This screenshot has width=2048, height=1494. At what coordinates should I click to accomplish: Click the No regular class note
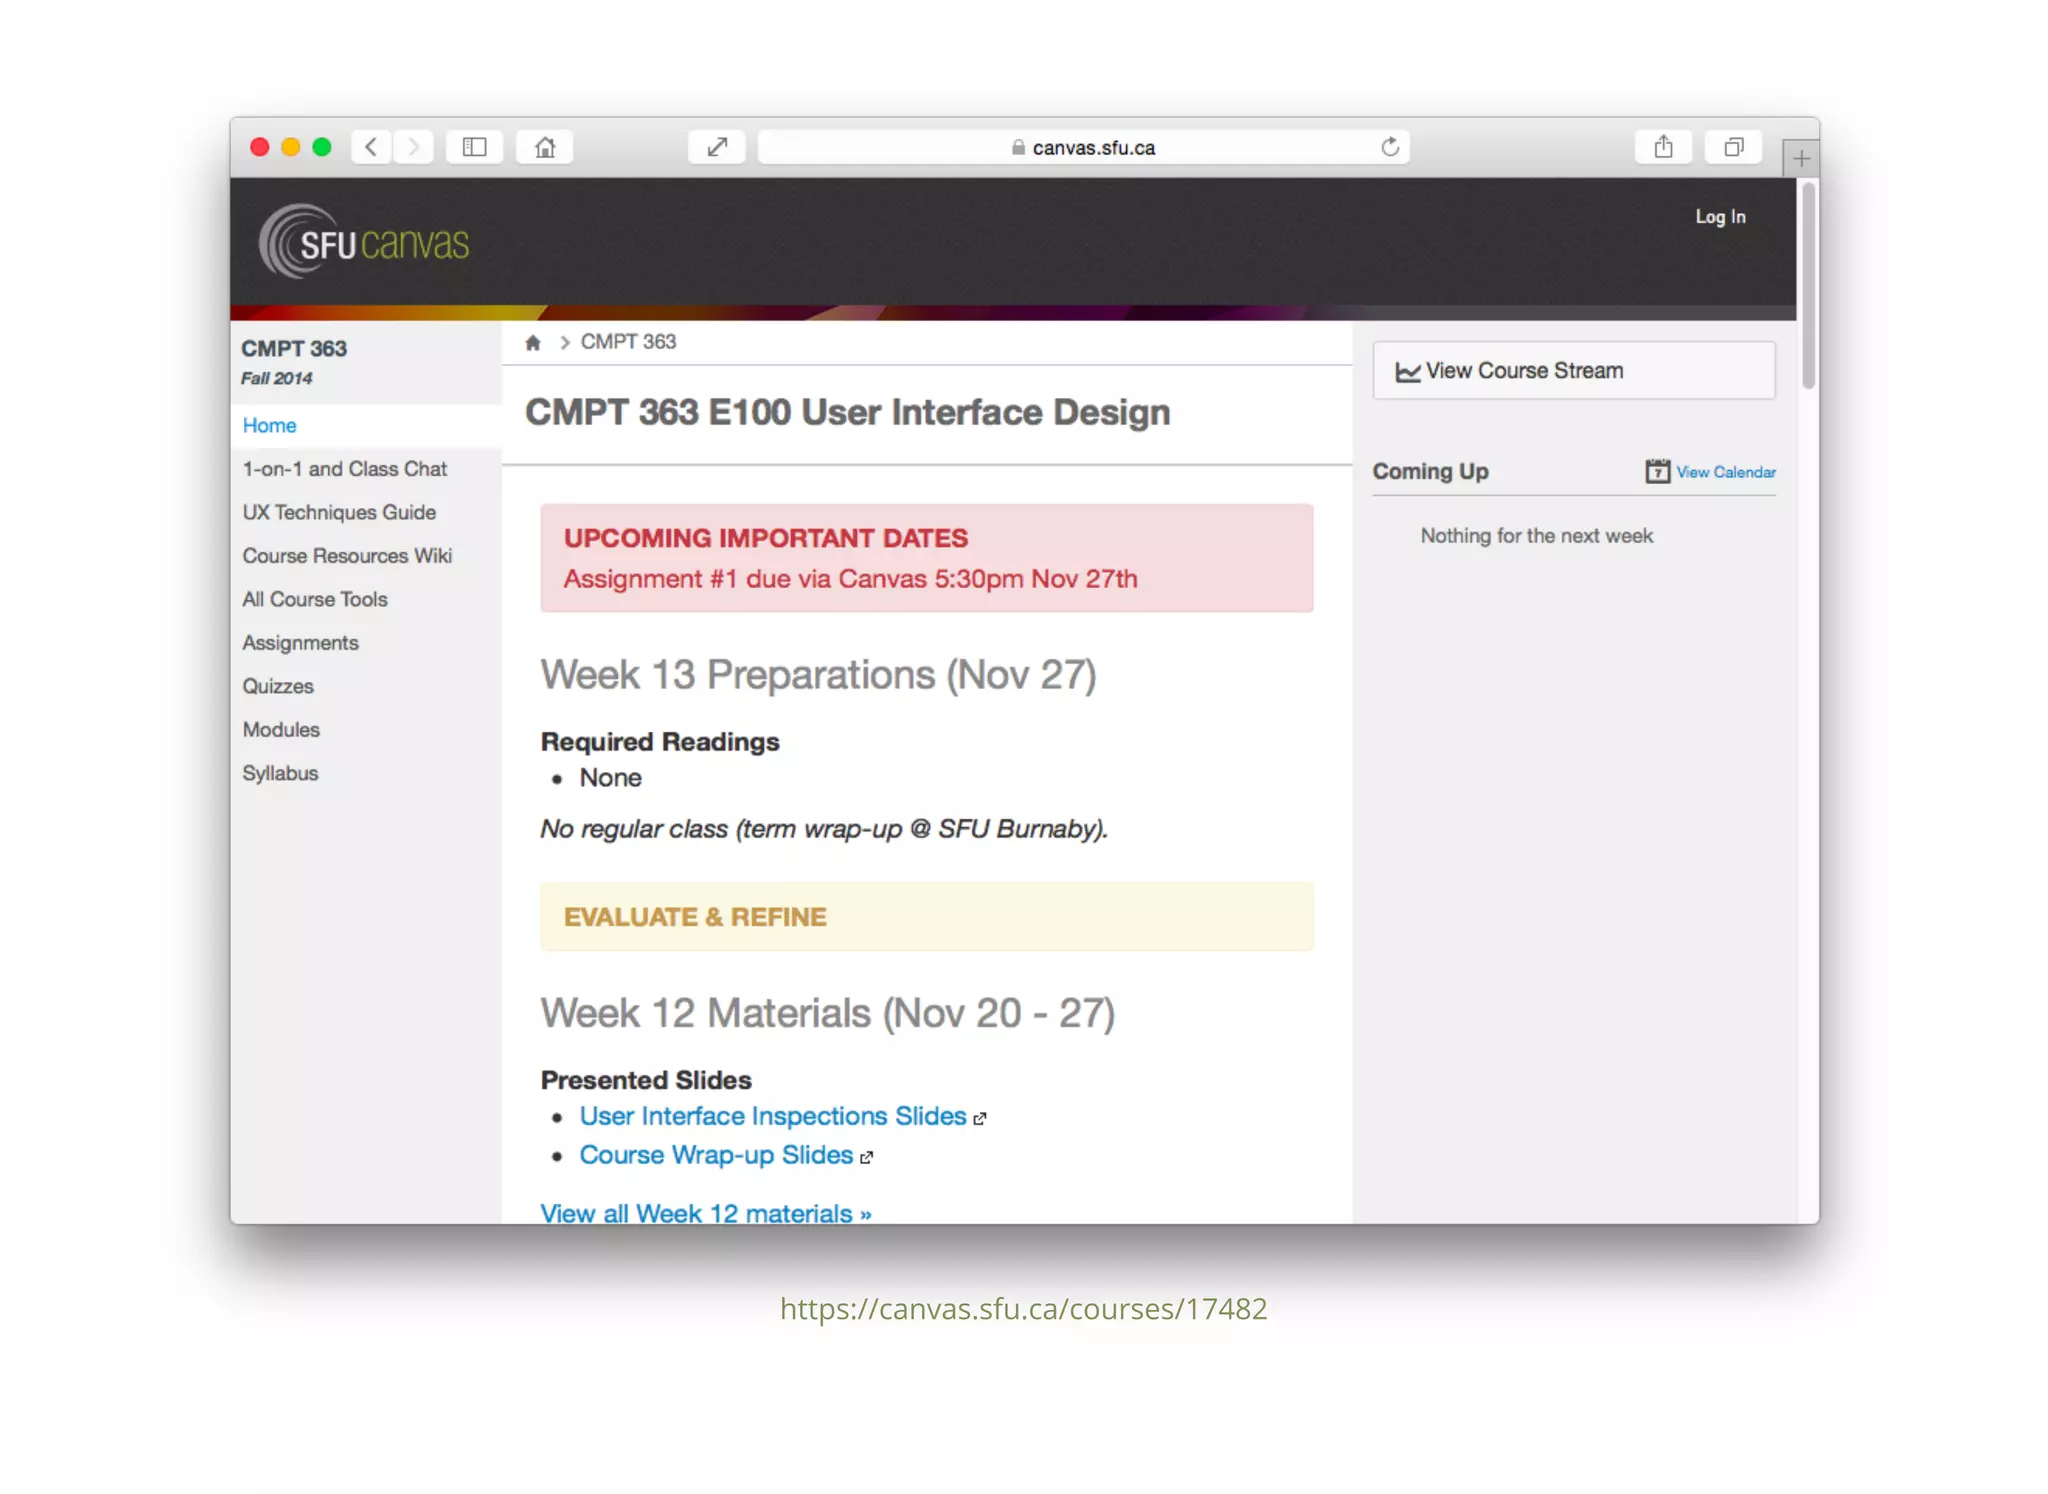tap(825, 829)
